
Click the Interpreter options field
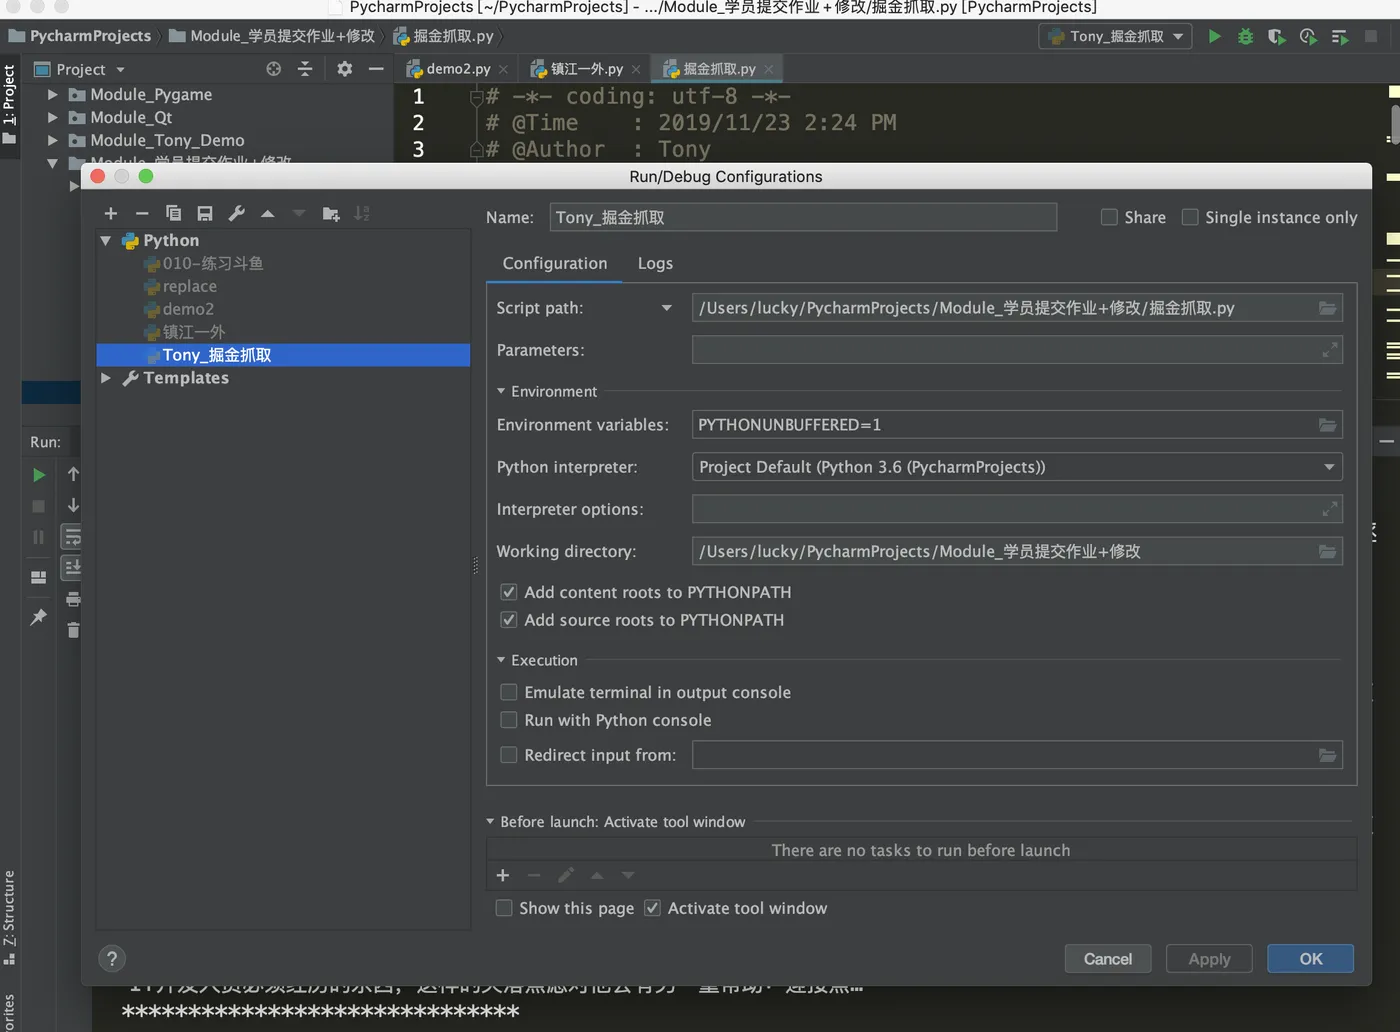tap(1016, 509)
